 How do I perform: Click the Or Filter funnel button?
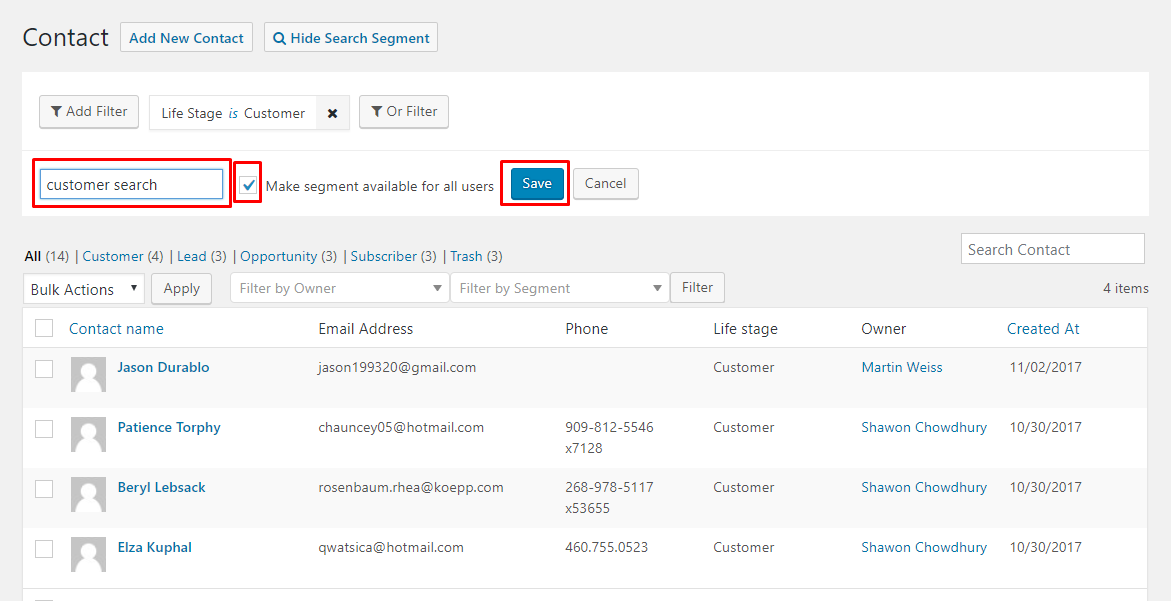pyautogui.click(x=404, y=112)
